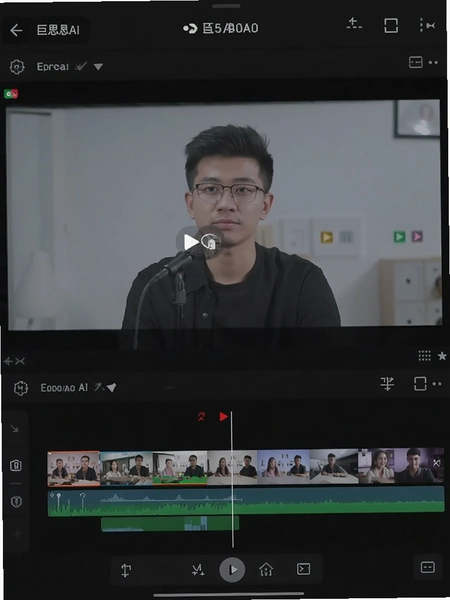Select the third clip with green table

pos(179,468)
